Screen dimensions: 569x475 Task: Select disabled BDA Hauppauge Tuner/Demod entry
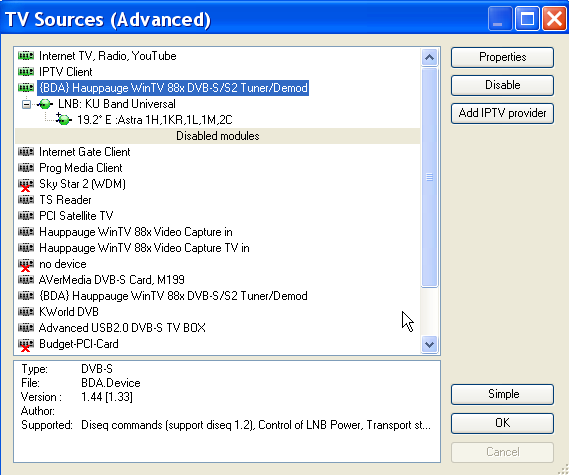pyautogui.click(x=173, y=296)
